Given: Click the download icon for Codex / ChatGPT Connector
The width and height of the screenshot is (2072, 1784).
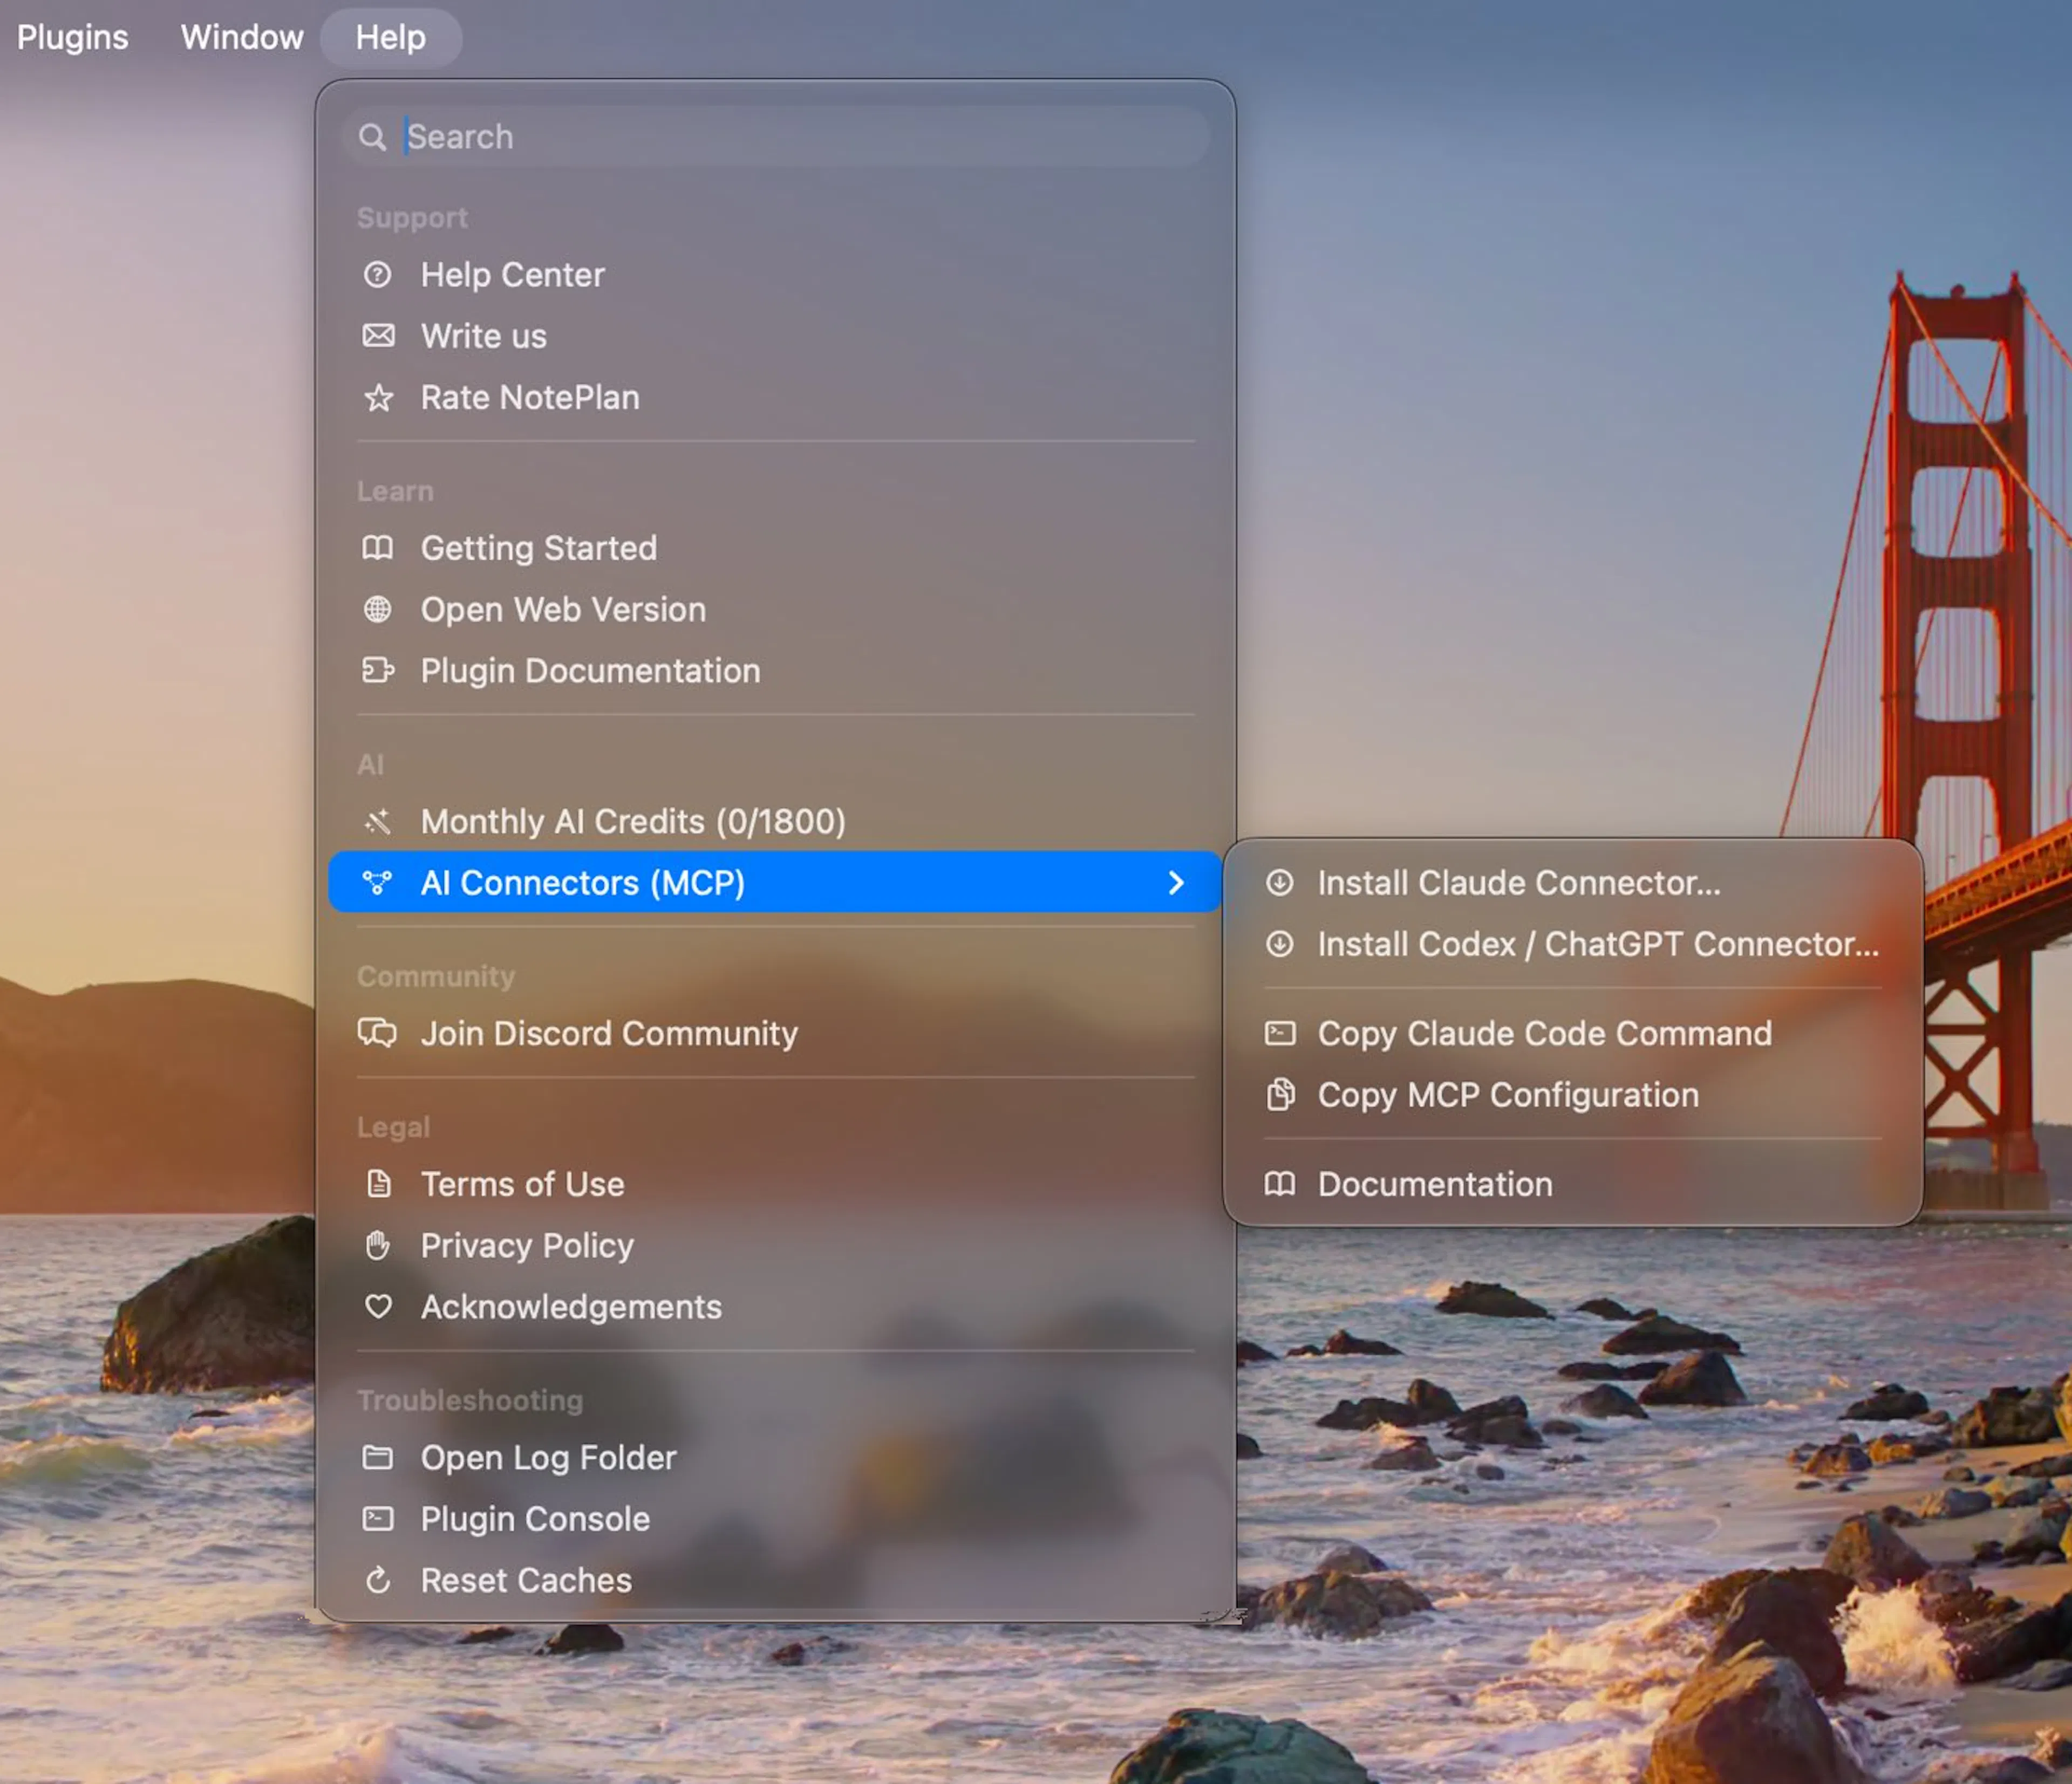Looking at the screenshot, I should click(1279, 943).
